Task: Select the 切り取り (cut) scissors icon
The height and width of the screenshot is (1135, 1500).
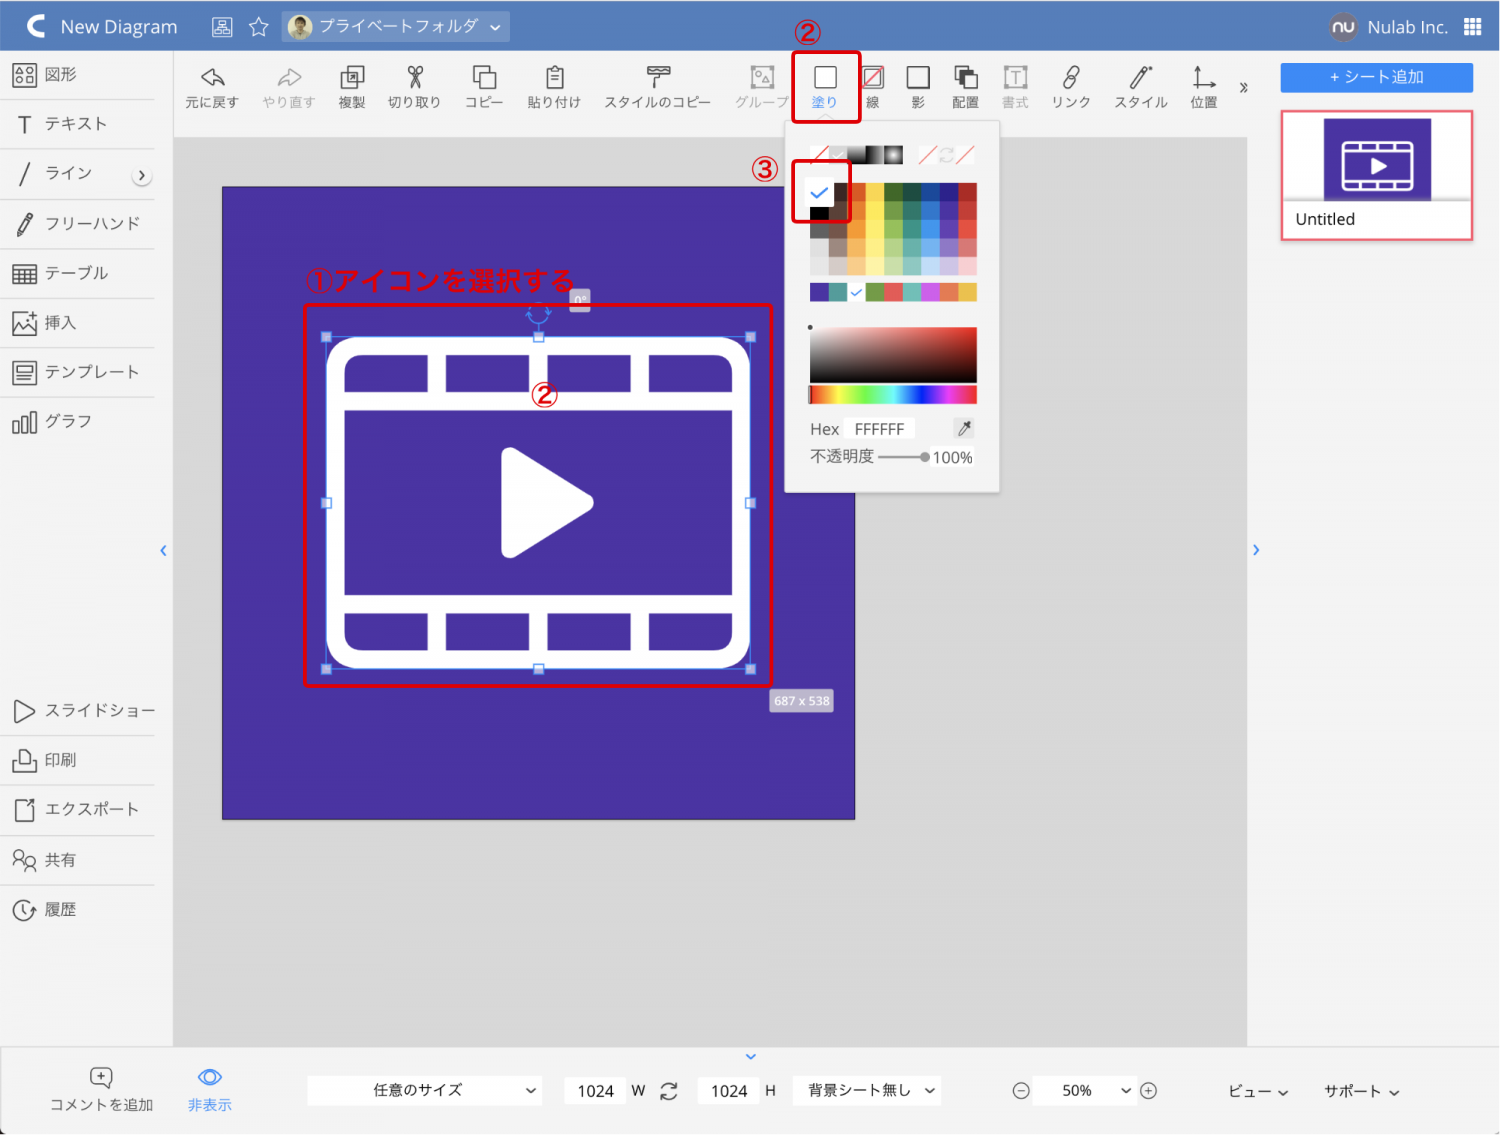Action: (415, 78)
